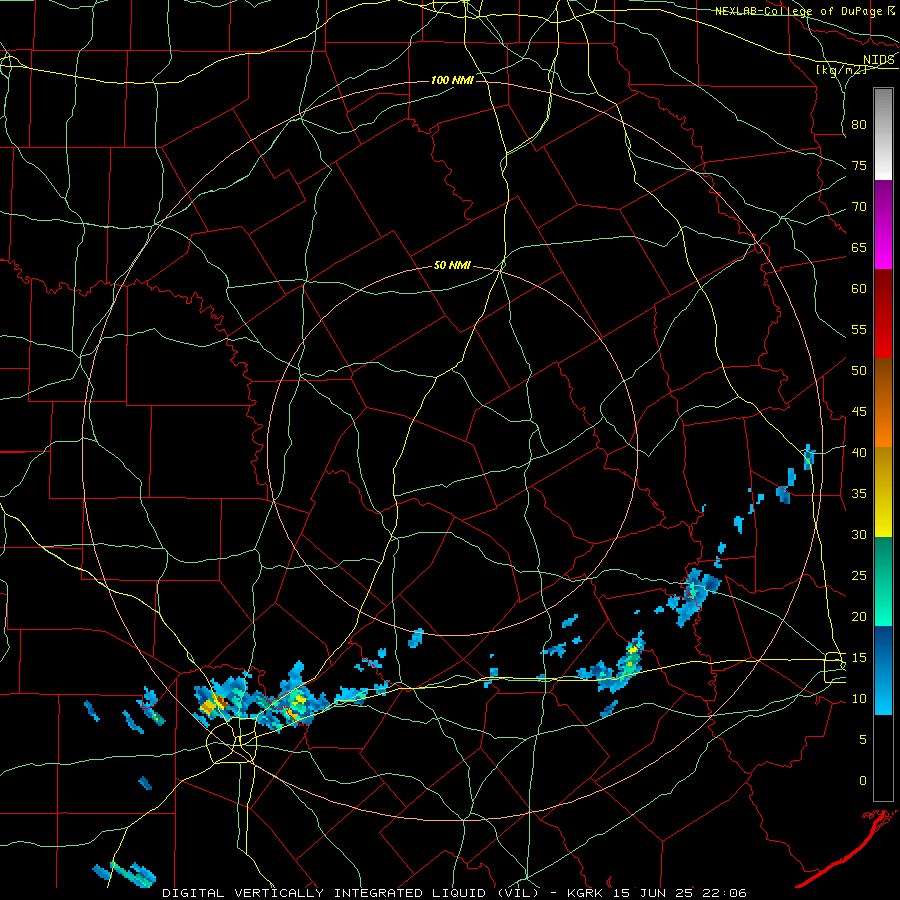Click the 40 tick label on the scale

pyautogui.click(x=859, y=452)
